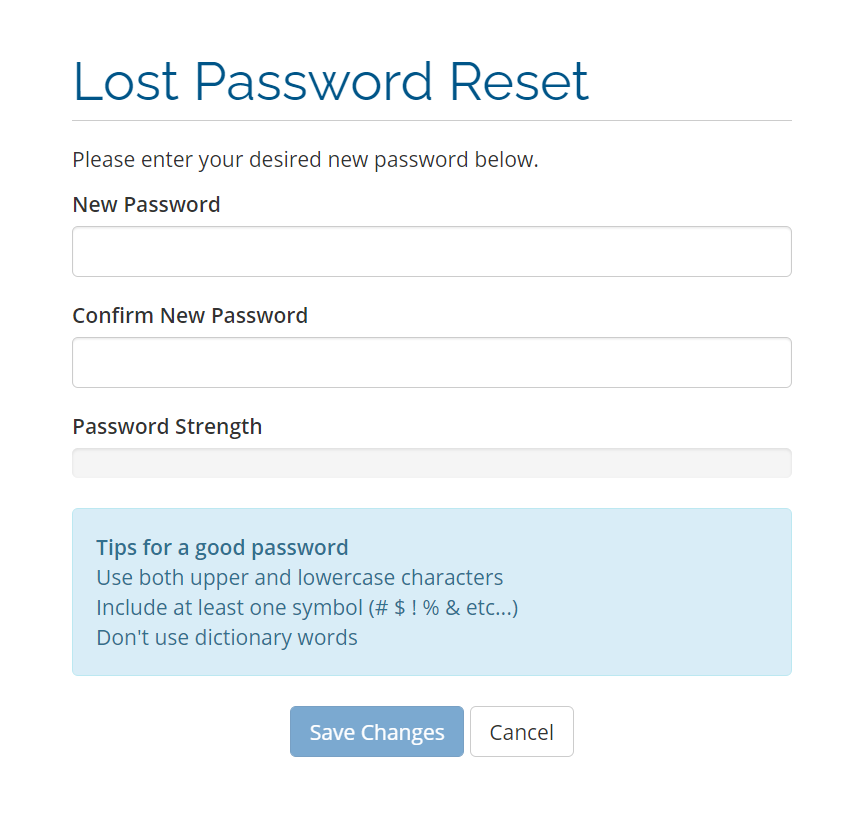Click the New Password input field
This screenshot has height=821, width=868.
pos(431,252)
